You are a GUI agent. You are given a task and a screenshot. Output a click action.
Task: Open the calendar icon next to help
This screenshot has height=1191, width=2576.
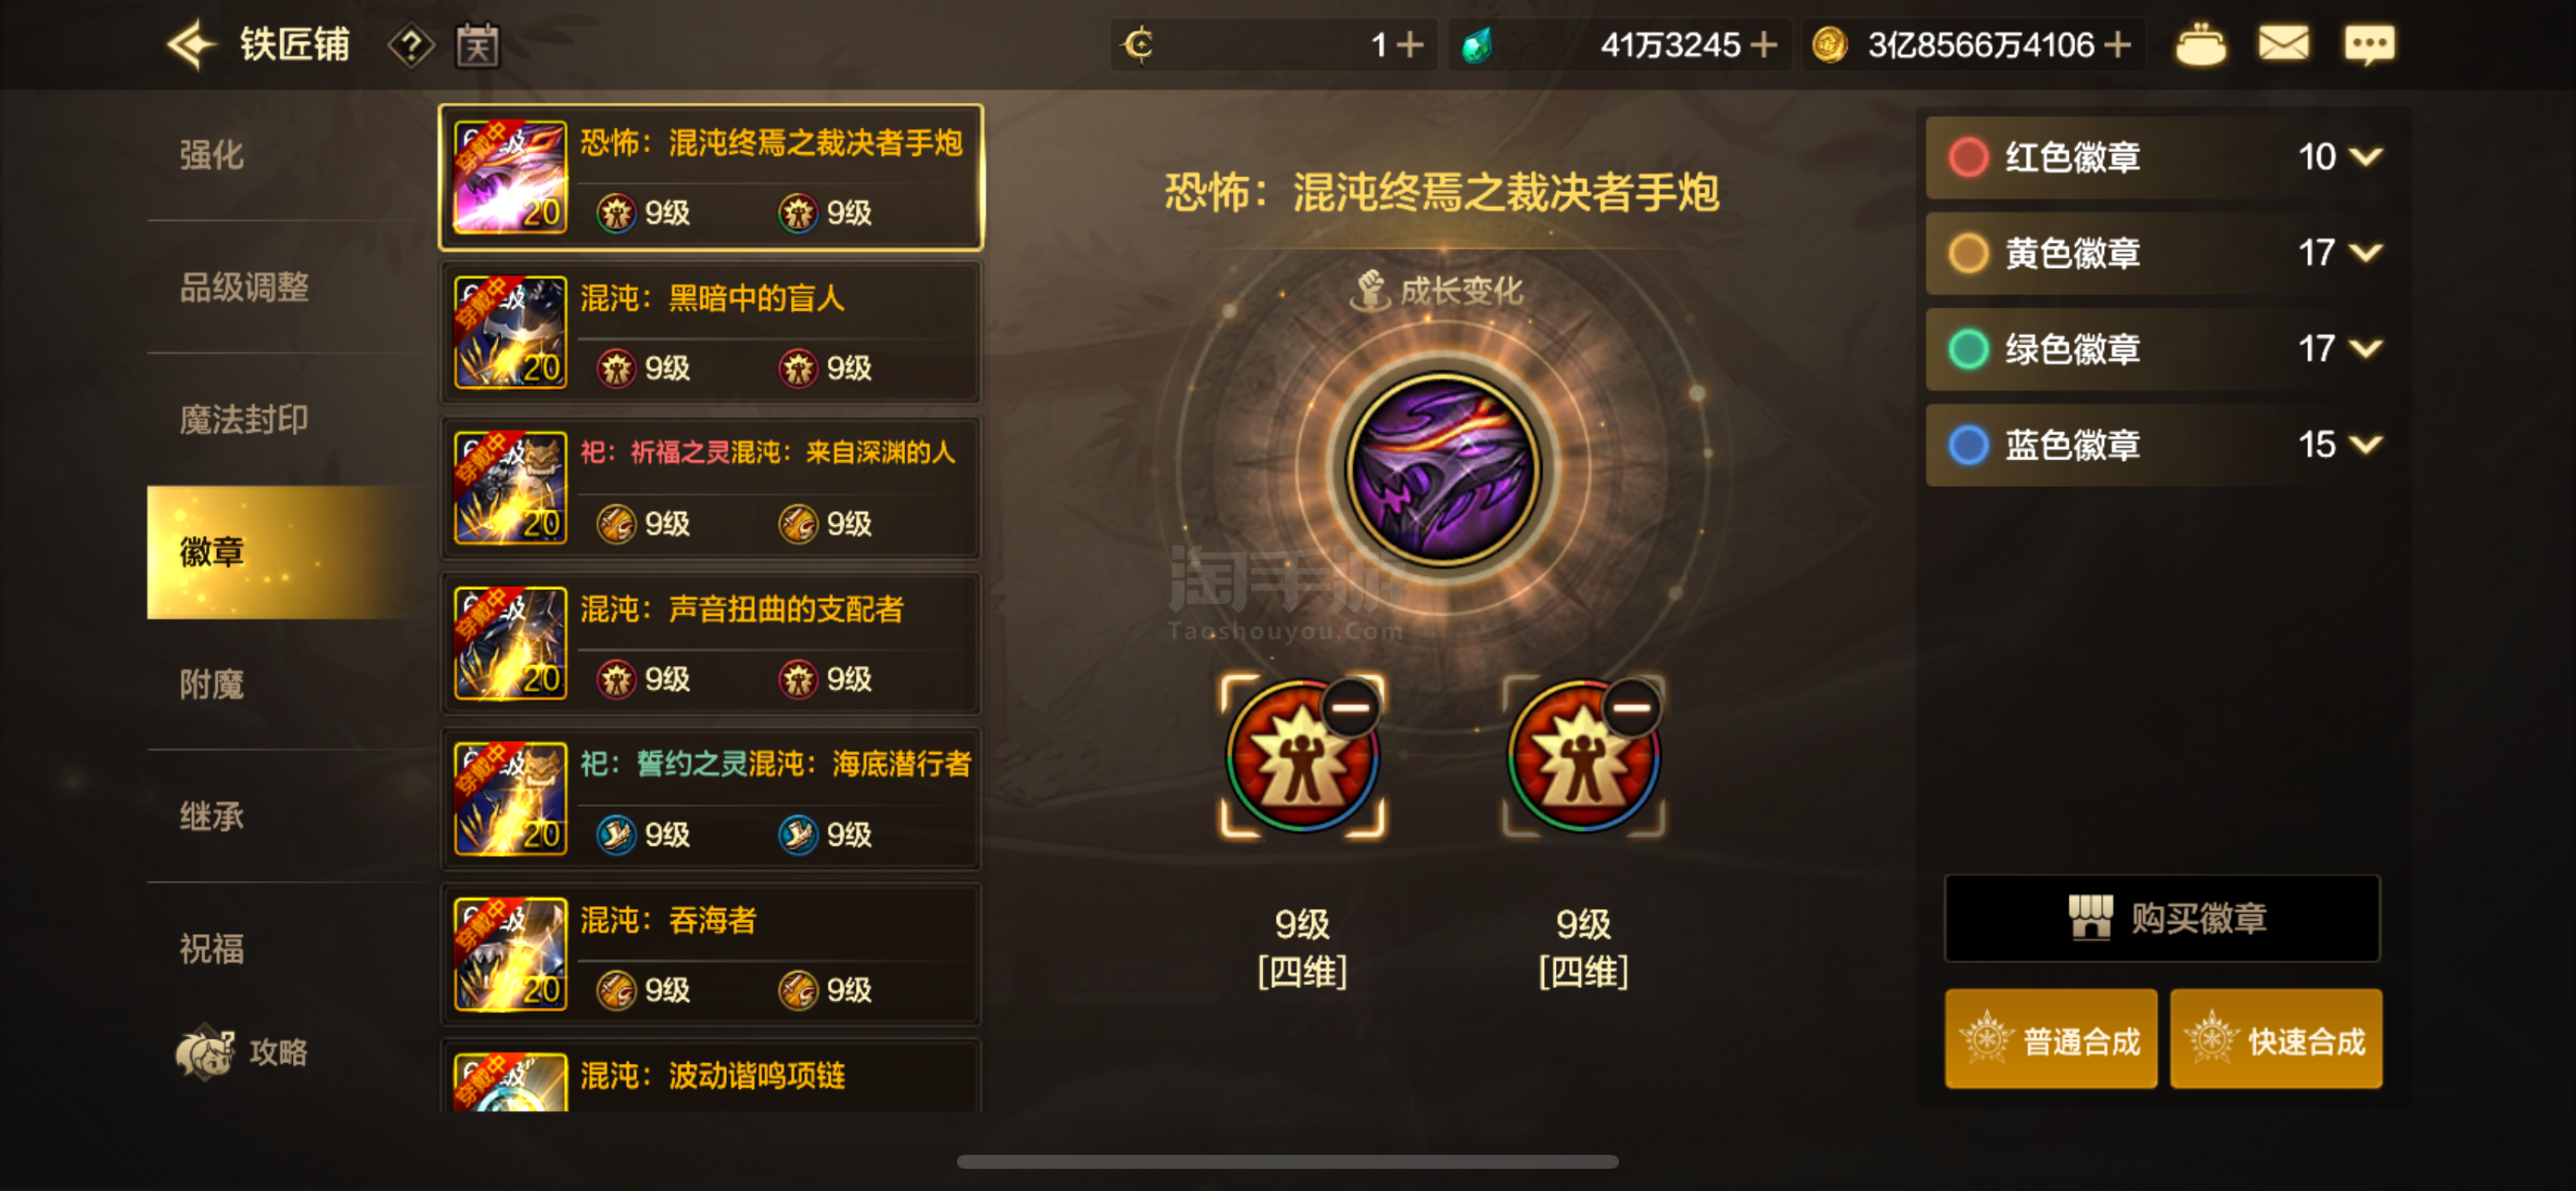click(478, 45)
